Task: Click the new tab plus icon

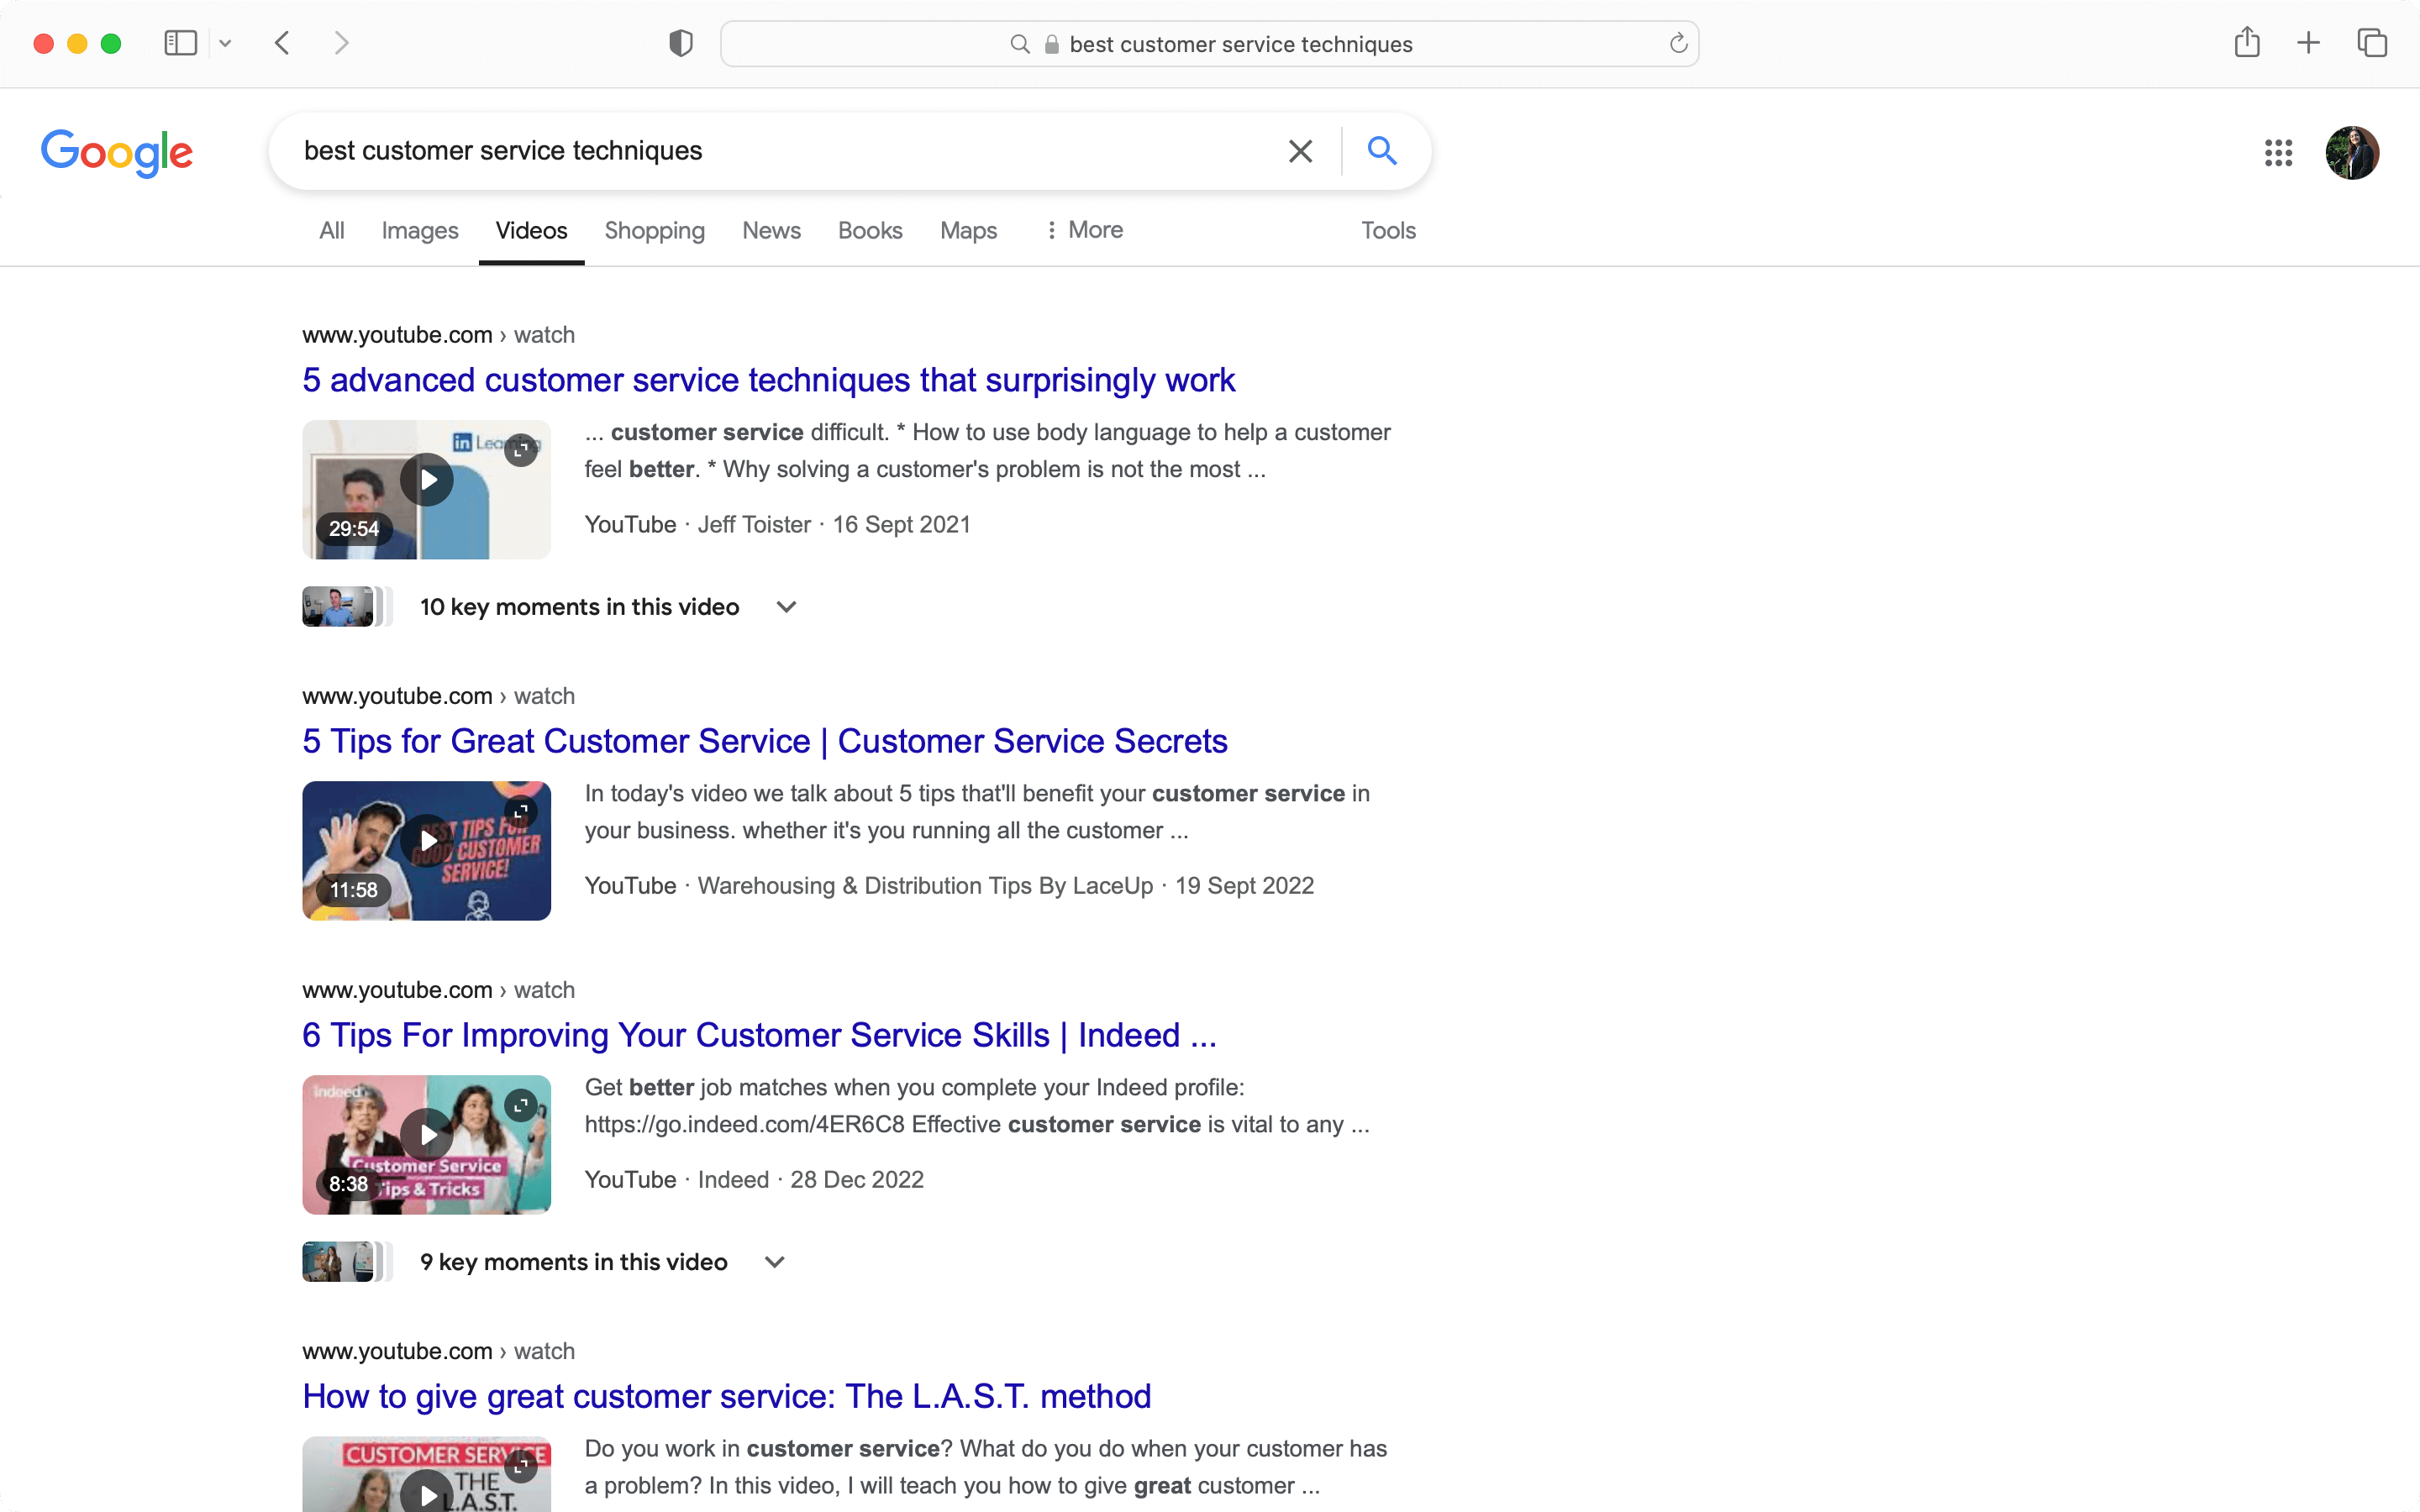Action: (2308, 44)
